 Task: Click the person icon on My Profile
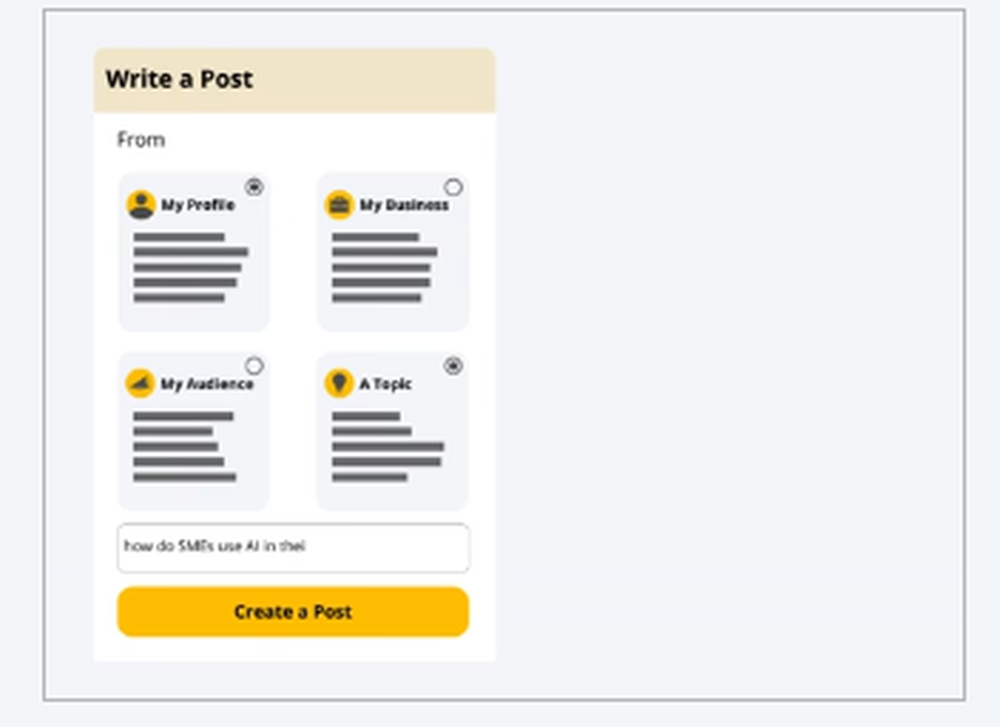(x=141, y=205)
